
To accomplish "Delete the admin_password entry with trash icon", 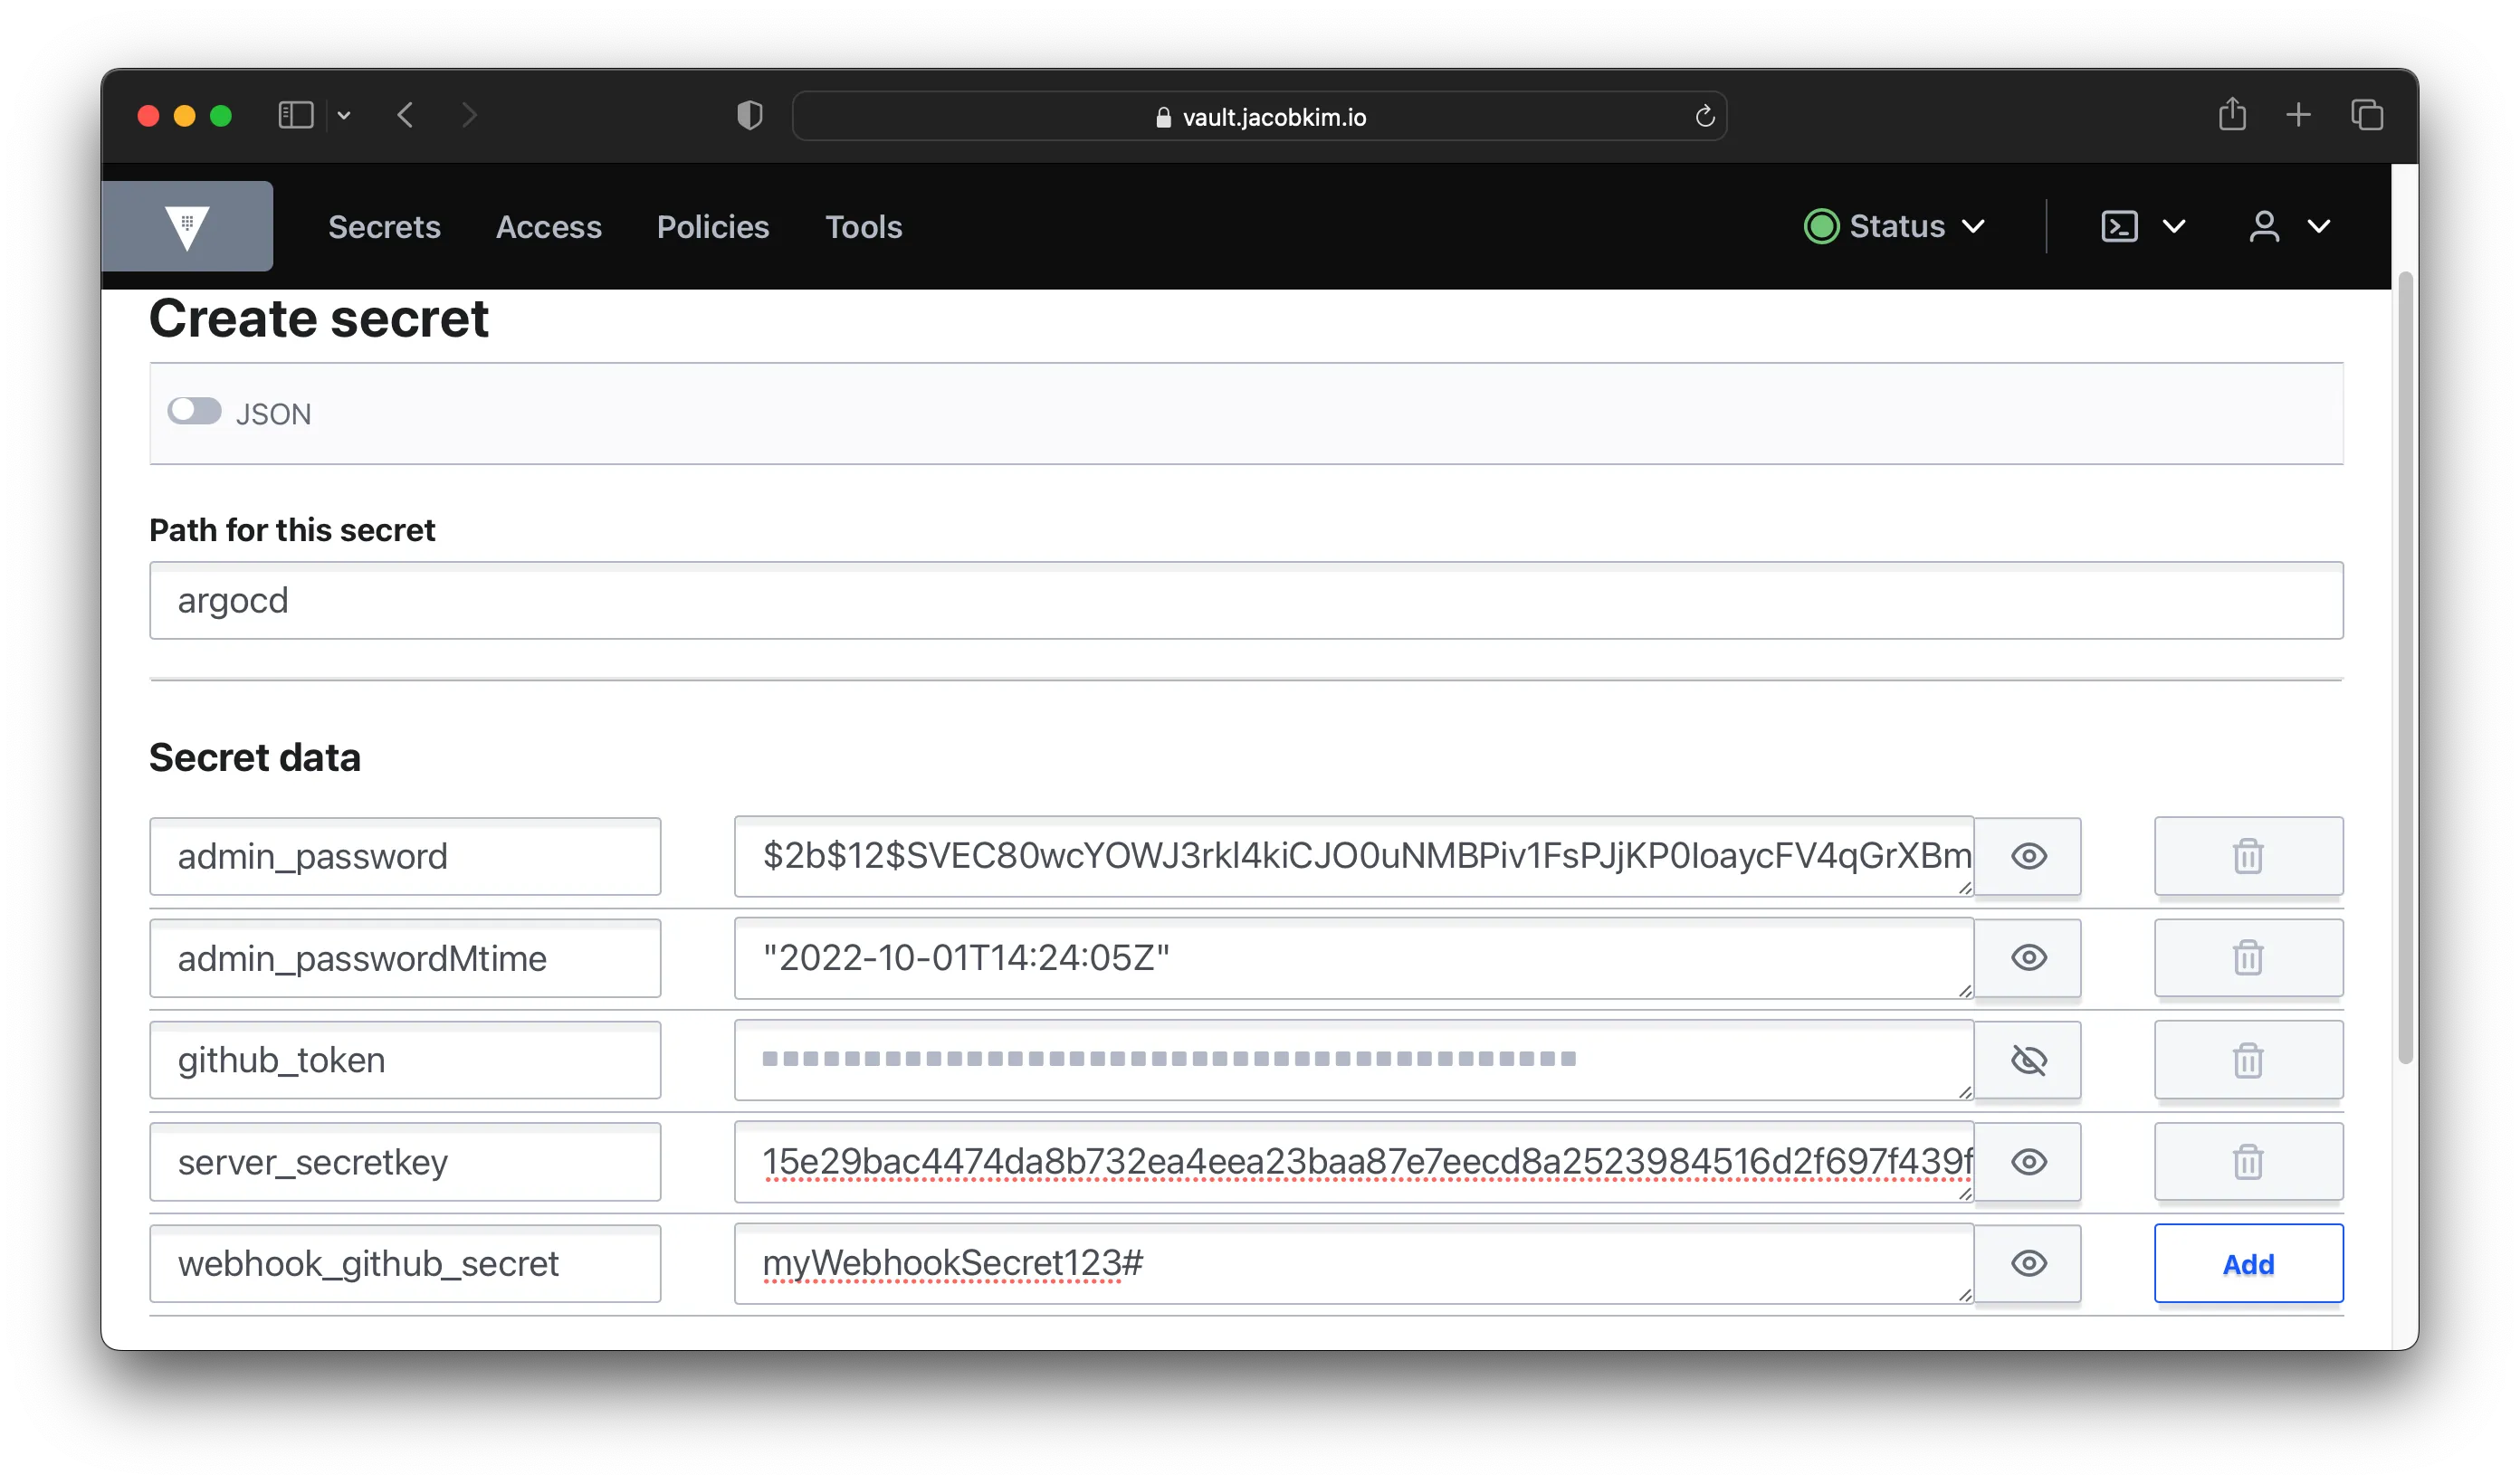I will point(2248,856).
